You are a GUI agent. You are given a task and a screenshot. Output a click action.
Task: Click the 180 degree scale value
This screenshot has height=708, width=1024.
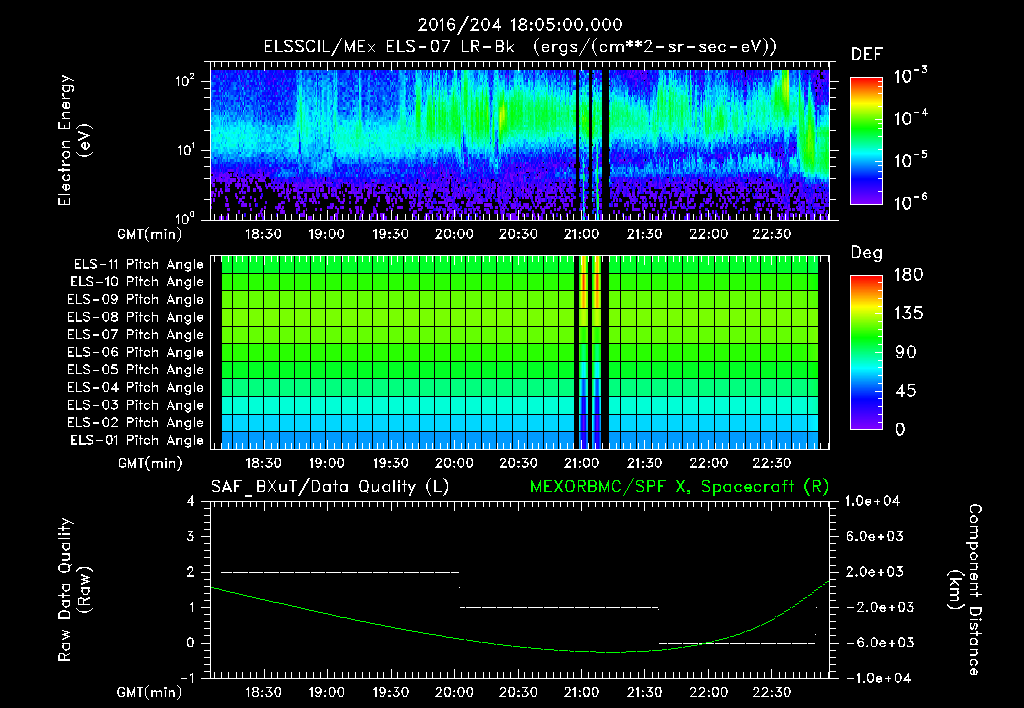(x=908, y=275)
